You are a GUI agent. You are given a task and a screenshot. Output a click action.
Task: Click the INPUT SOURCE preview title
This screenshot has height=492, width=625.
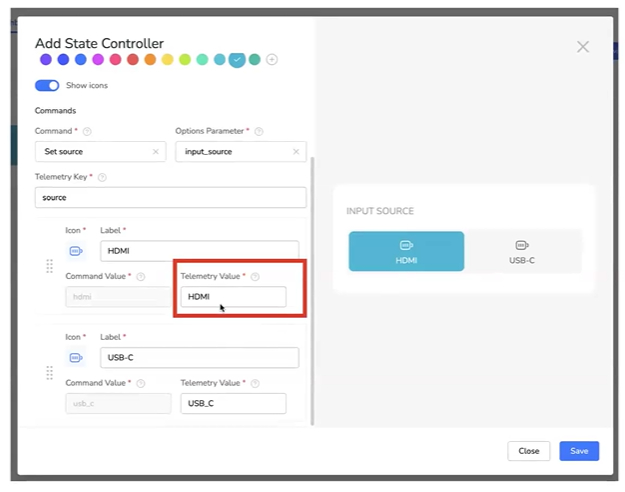[380, 211]
